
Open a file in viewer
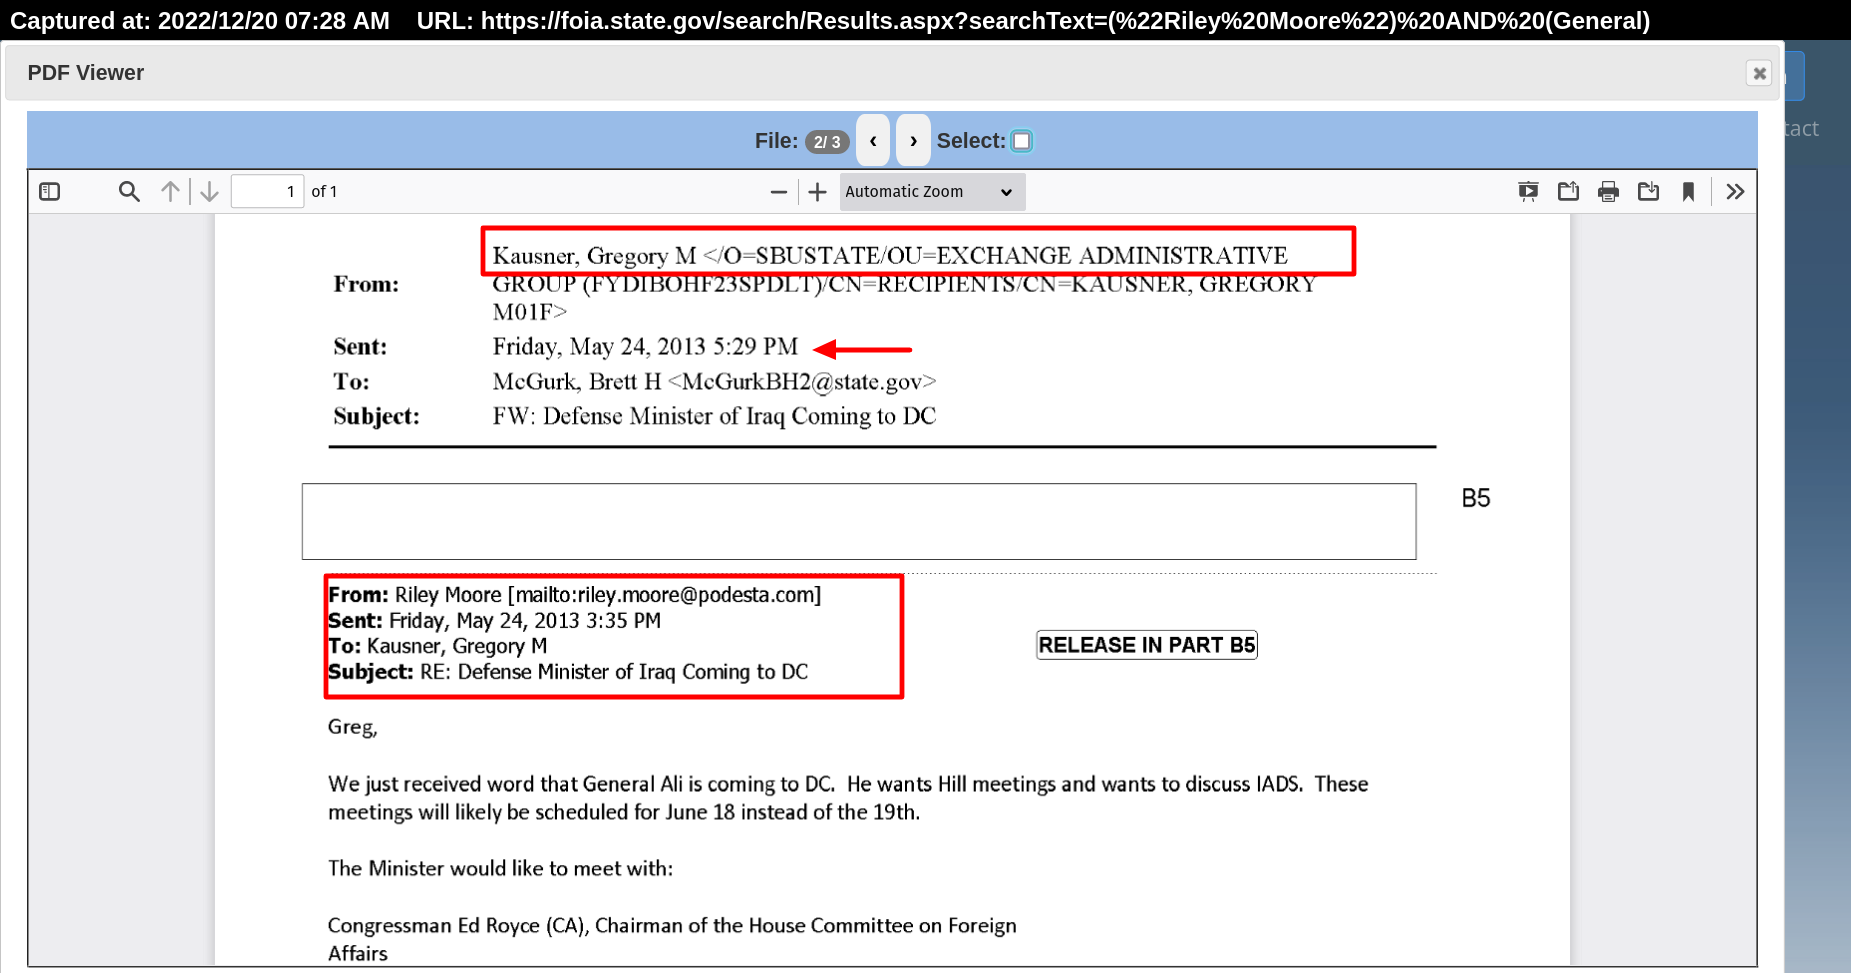[1568, 191]
